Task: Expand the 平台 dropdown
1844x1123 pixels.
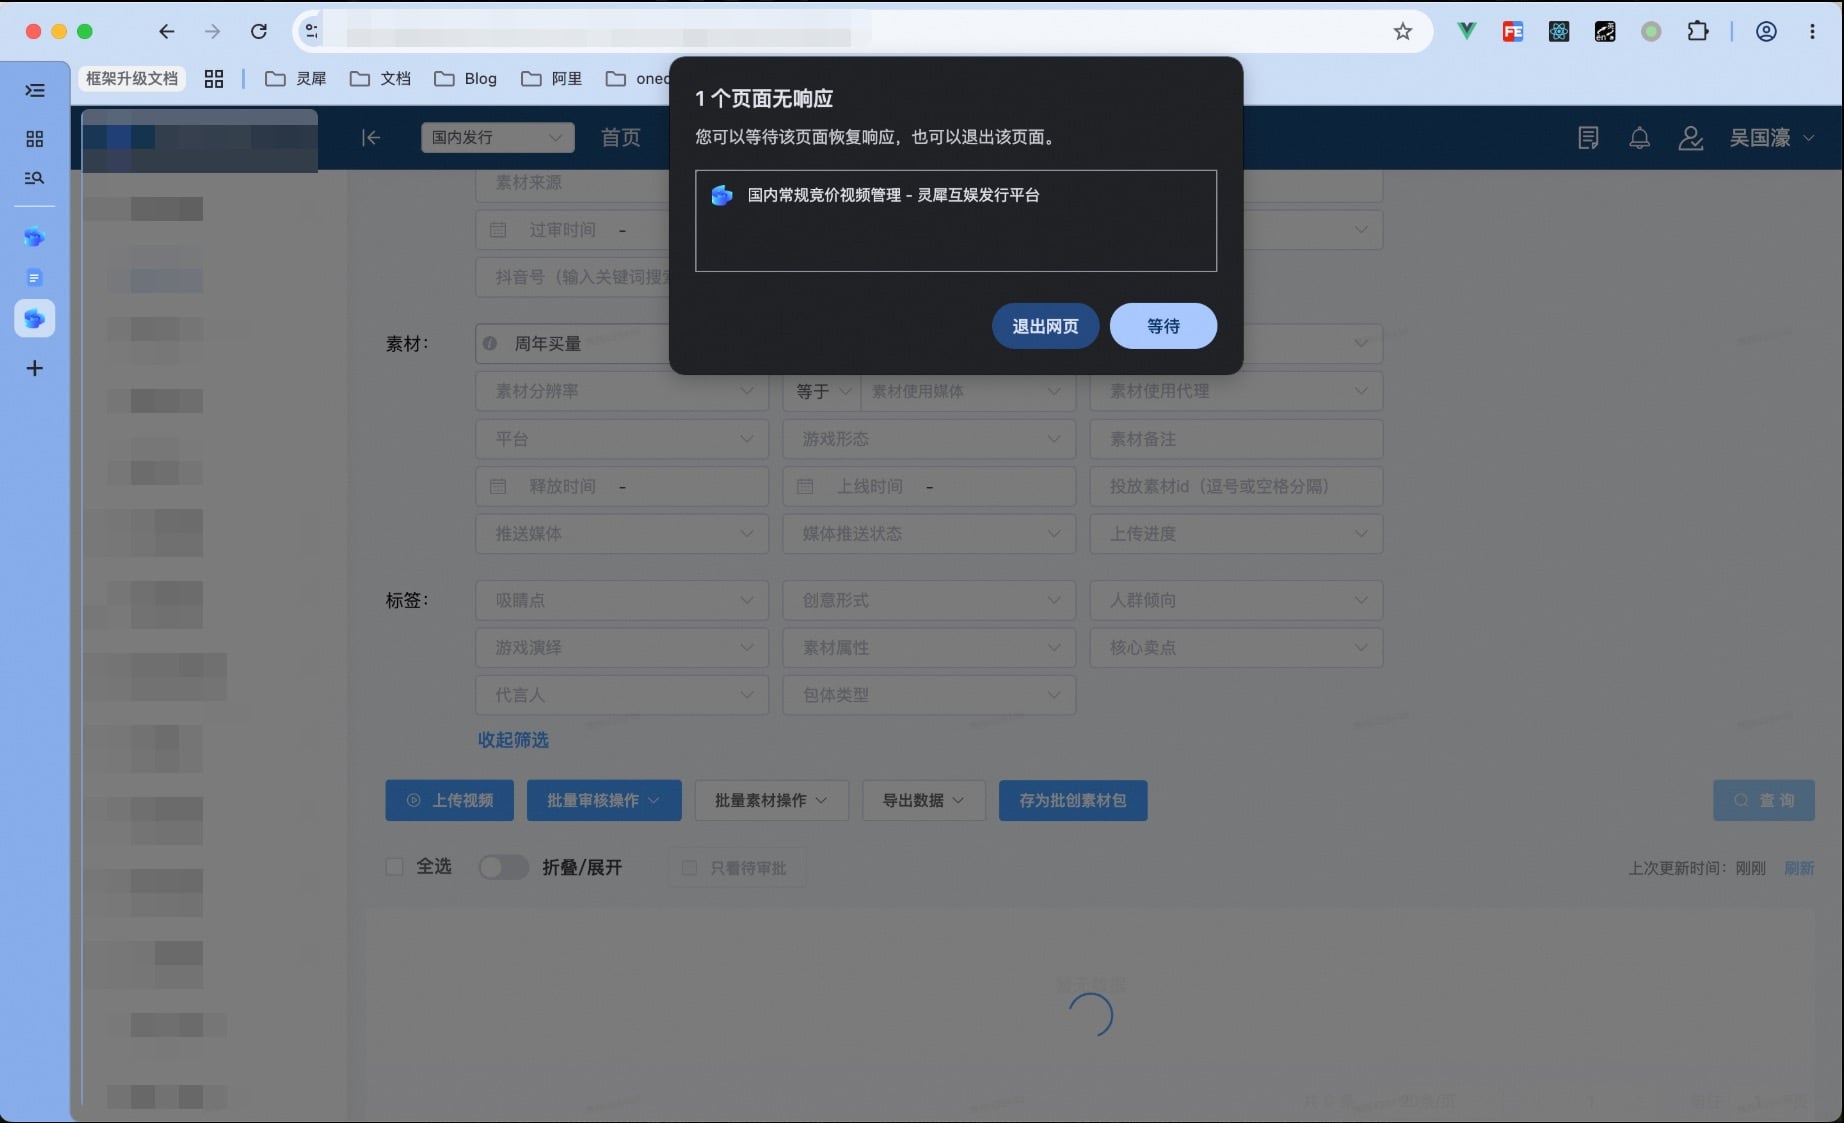Action: (x=622, y=439)
